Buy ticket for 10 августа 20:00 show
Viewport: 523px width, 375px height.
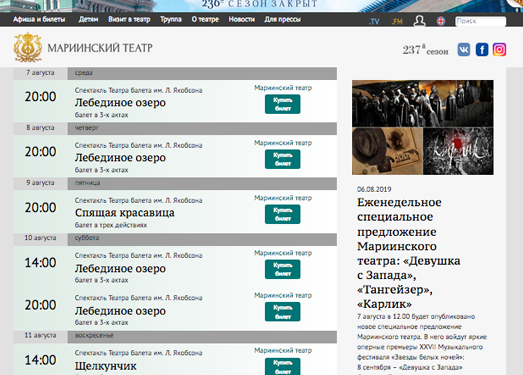click(x=283, y=312)
